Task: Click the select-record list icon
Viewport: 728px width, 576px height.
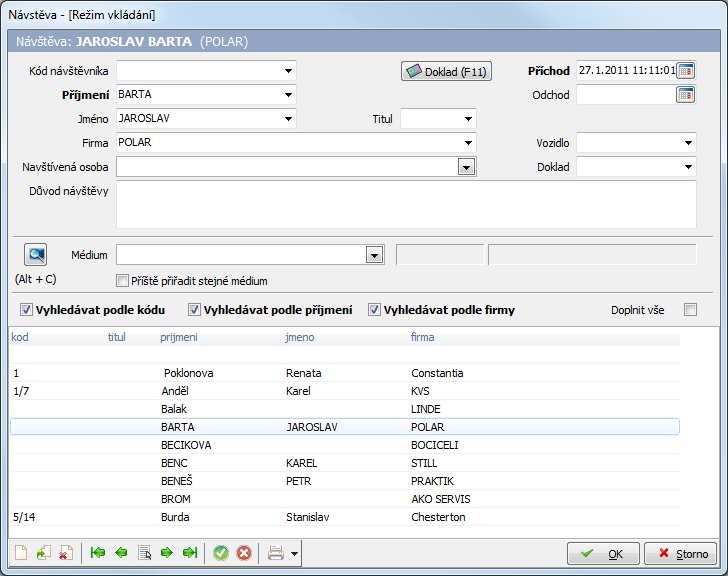Action: 144,553
